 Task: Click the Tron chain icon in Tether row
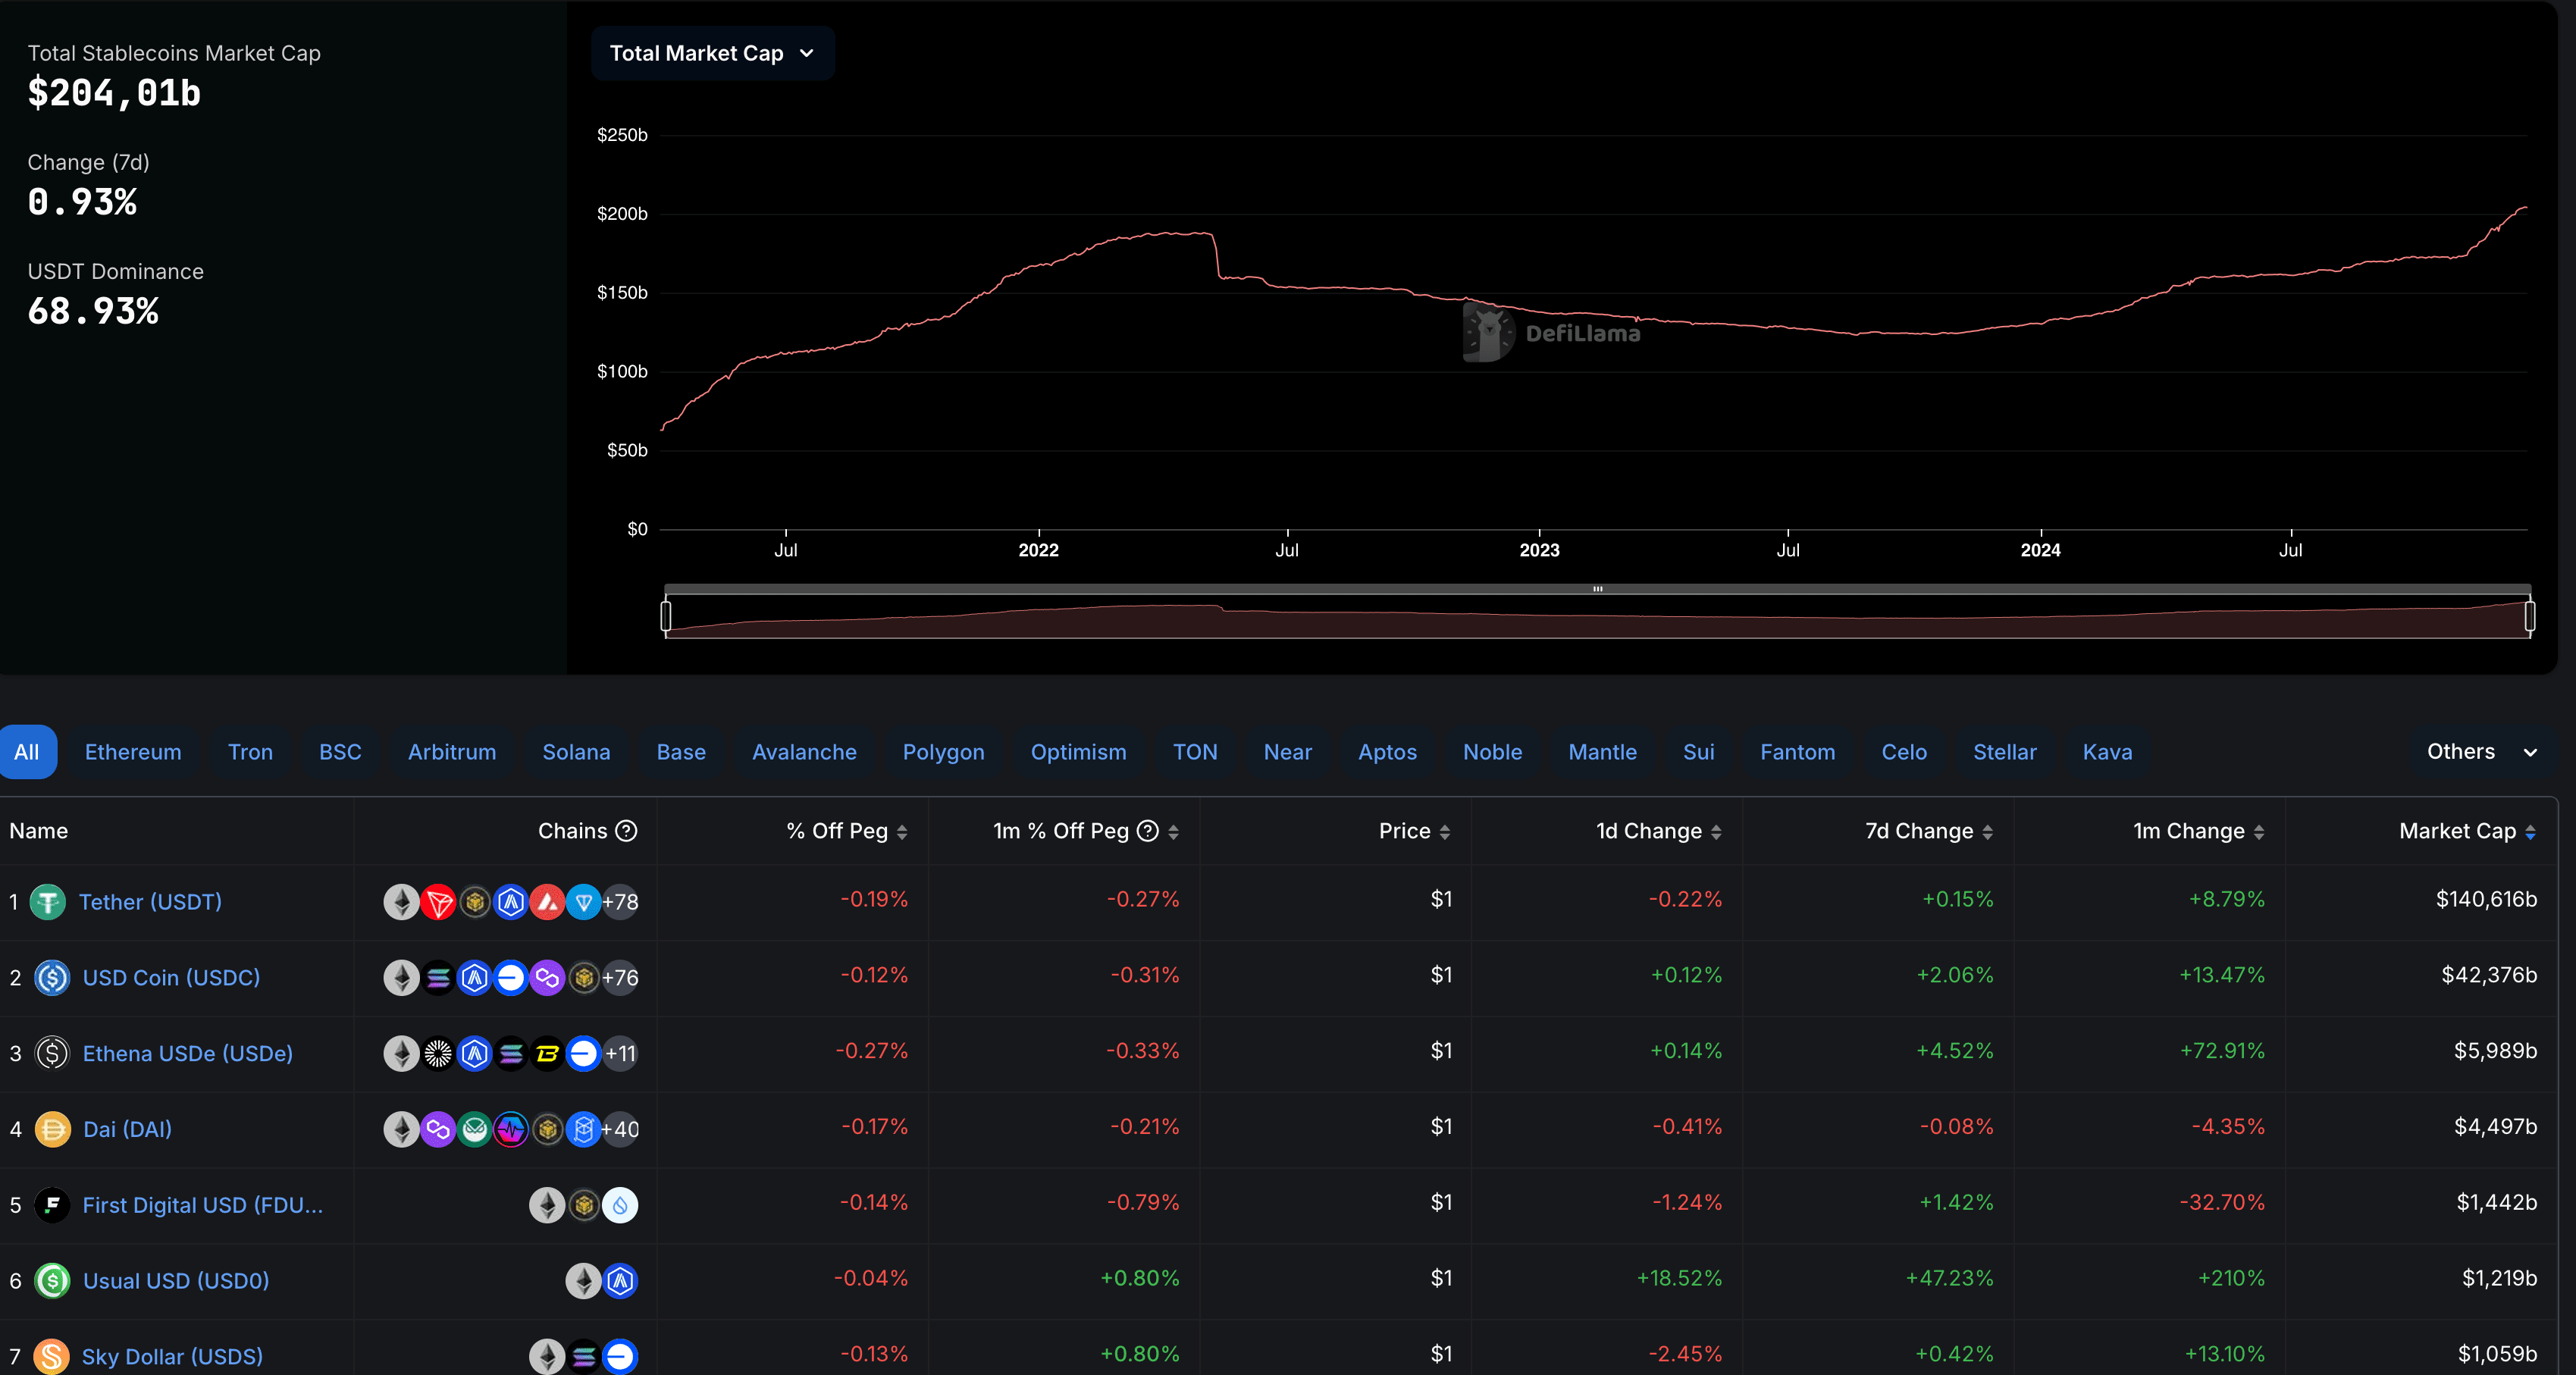click(x=438, y=902)
